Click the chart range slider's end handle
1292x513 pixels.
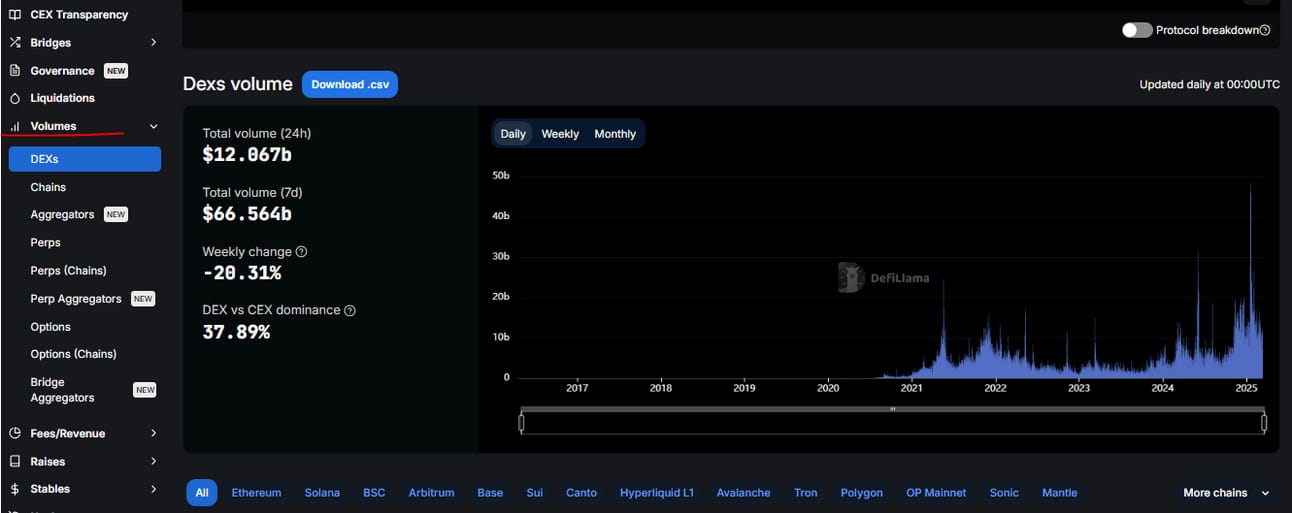[1264, 423]
